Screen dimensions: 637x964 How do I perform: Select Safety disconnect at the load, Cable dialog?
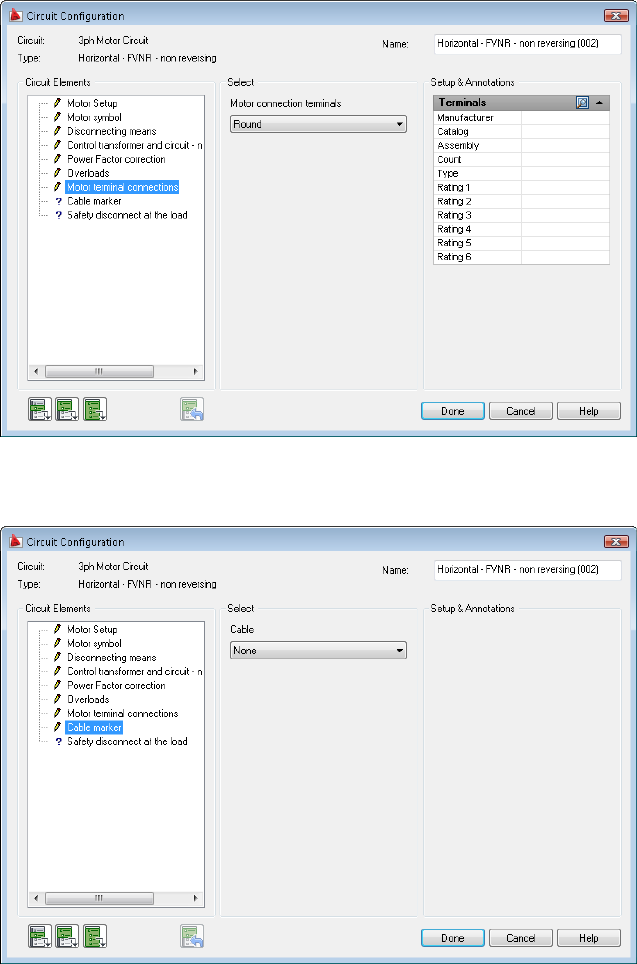(127, 741)
